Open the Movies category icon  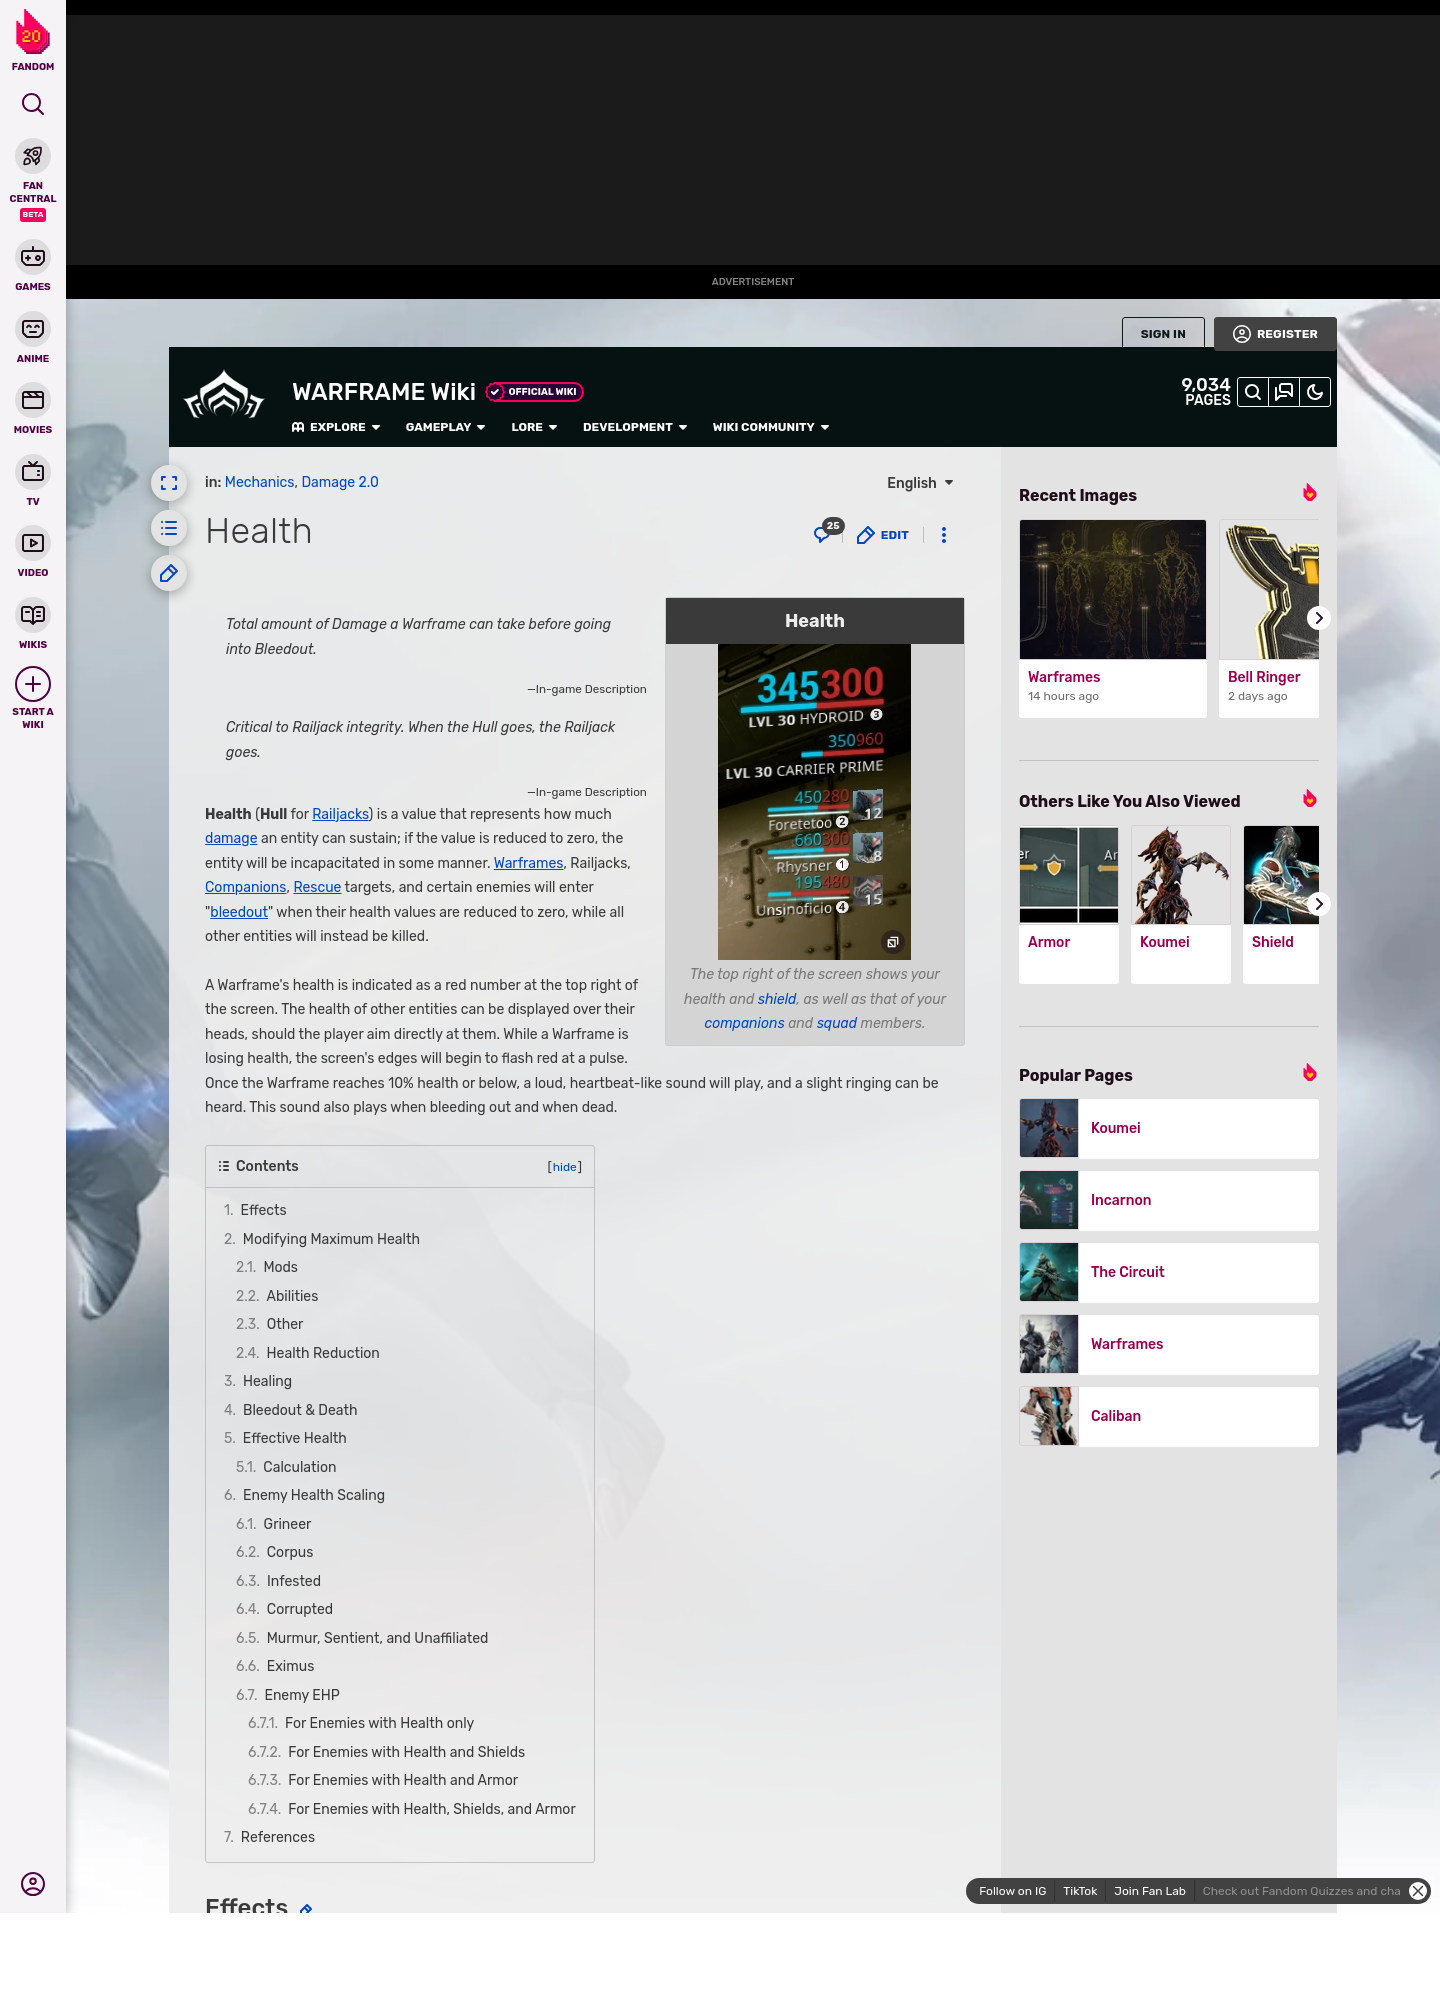click(33, 408)
